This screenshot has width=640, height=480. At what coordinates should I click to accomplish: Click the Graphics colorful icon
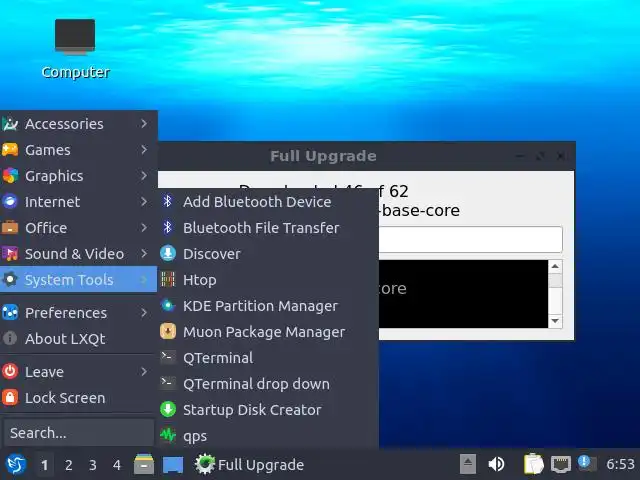tap(10, 176)
